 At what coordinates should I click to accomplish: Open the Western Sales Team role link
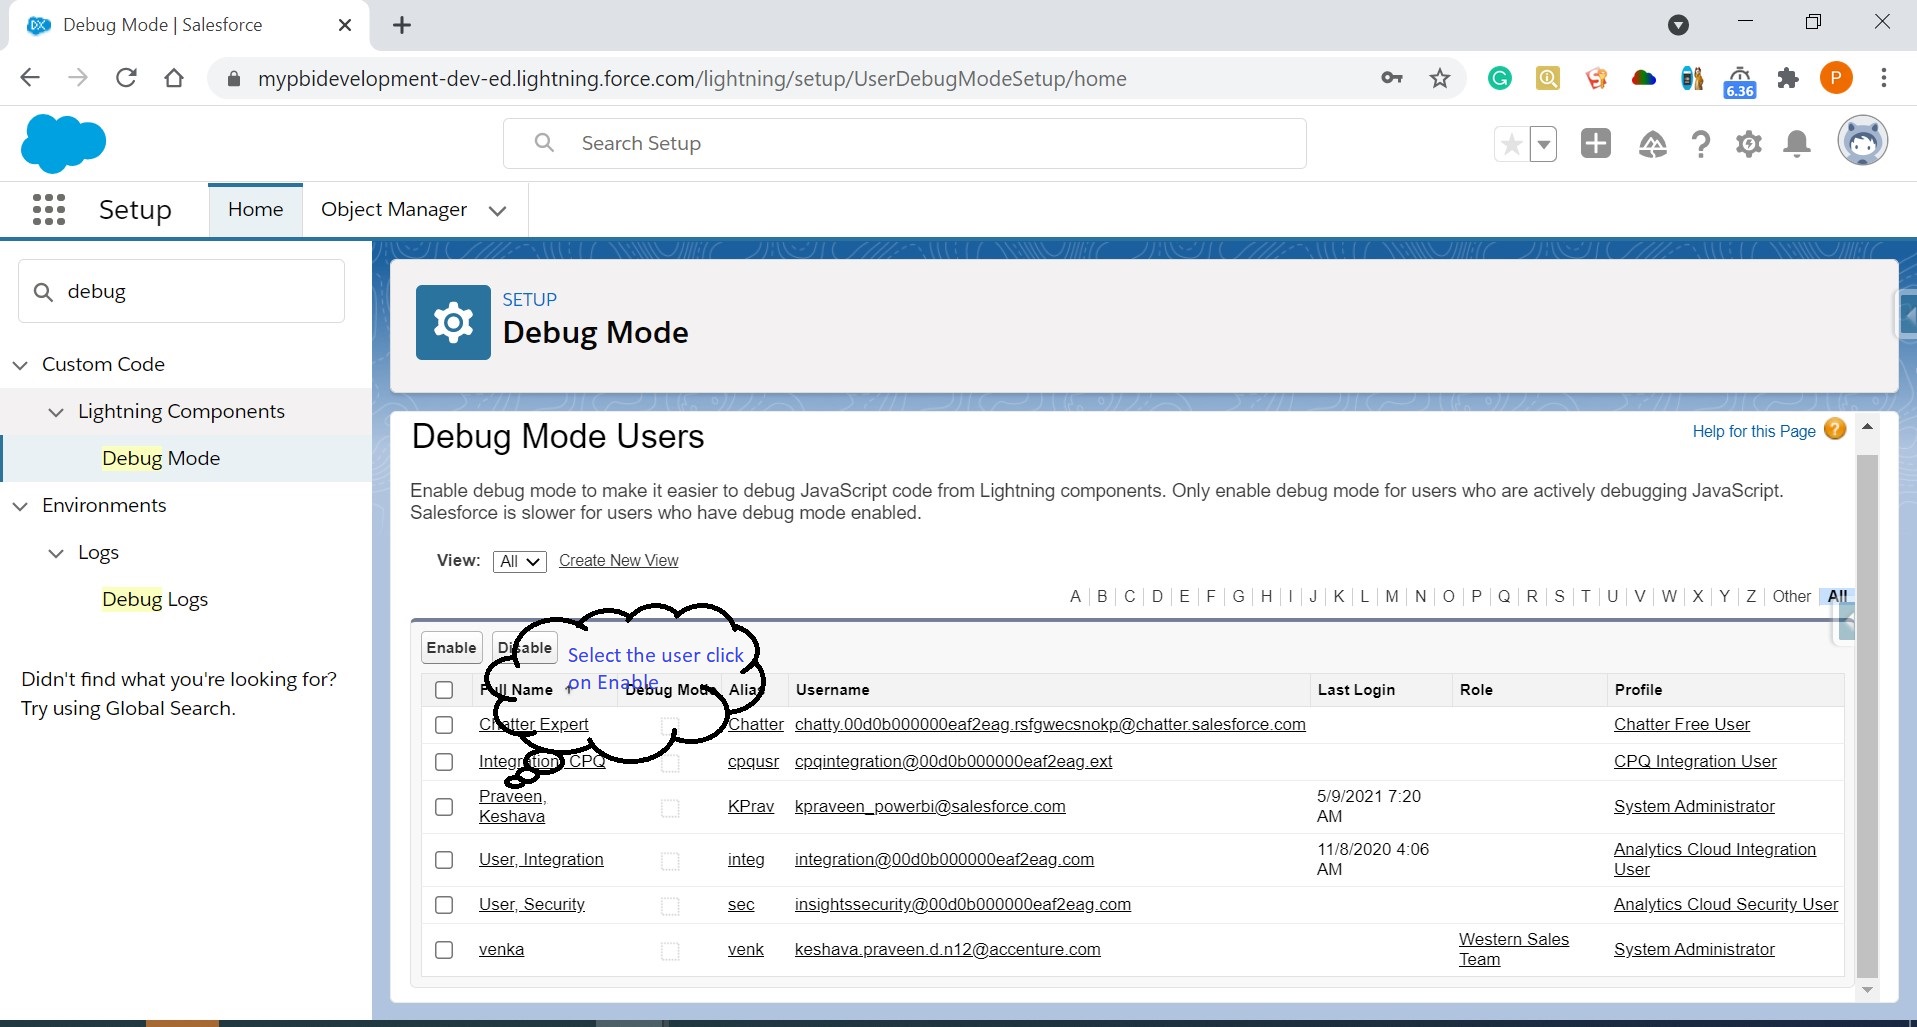point(1514,949)
